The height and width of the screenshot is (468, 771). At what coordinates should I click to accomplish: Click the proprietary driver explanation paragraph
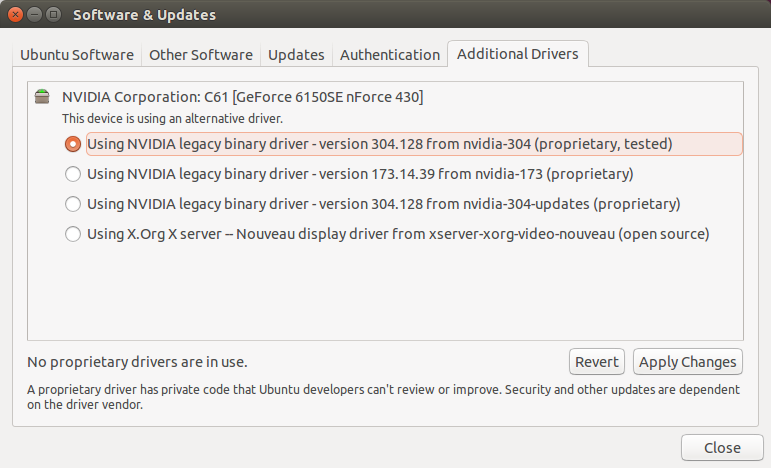click(384, 397)
